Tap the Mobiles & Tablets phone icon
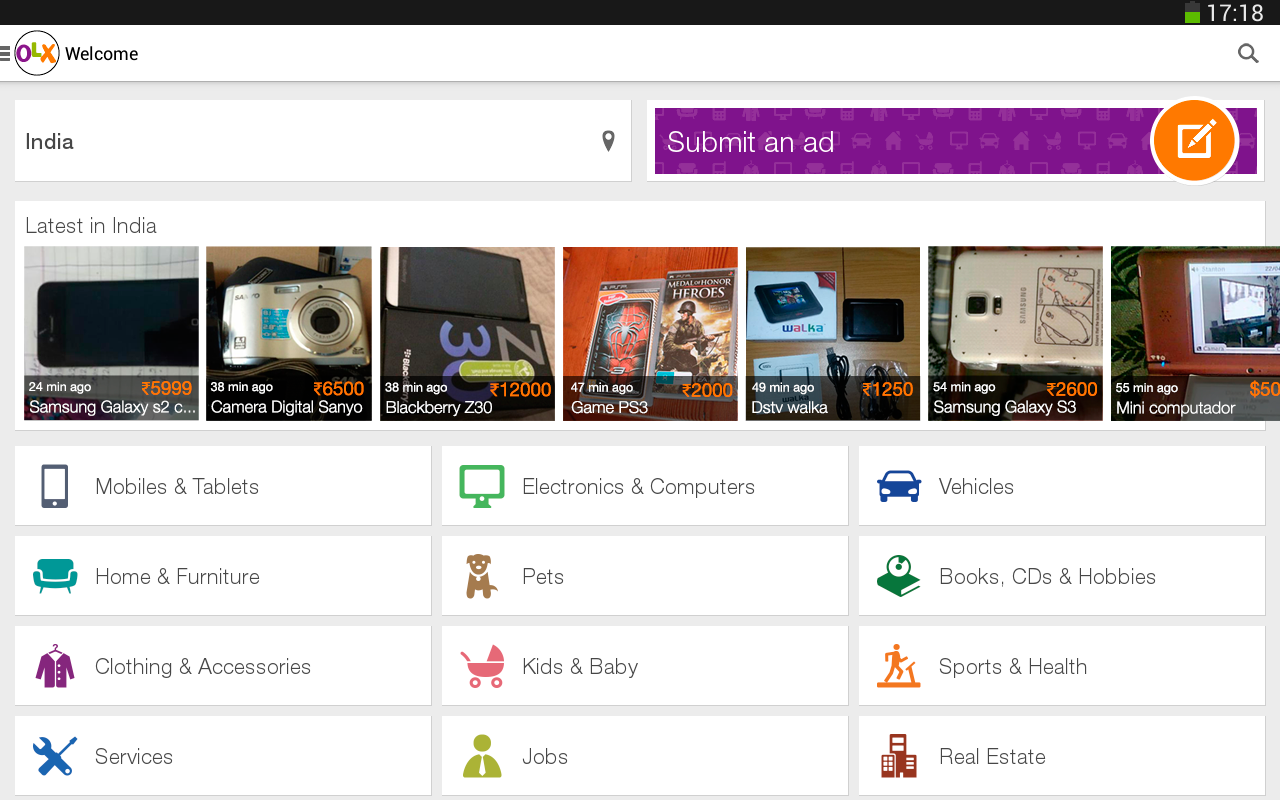 pyautogui.click(x=55, y=486)
